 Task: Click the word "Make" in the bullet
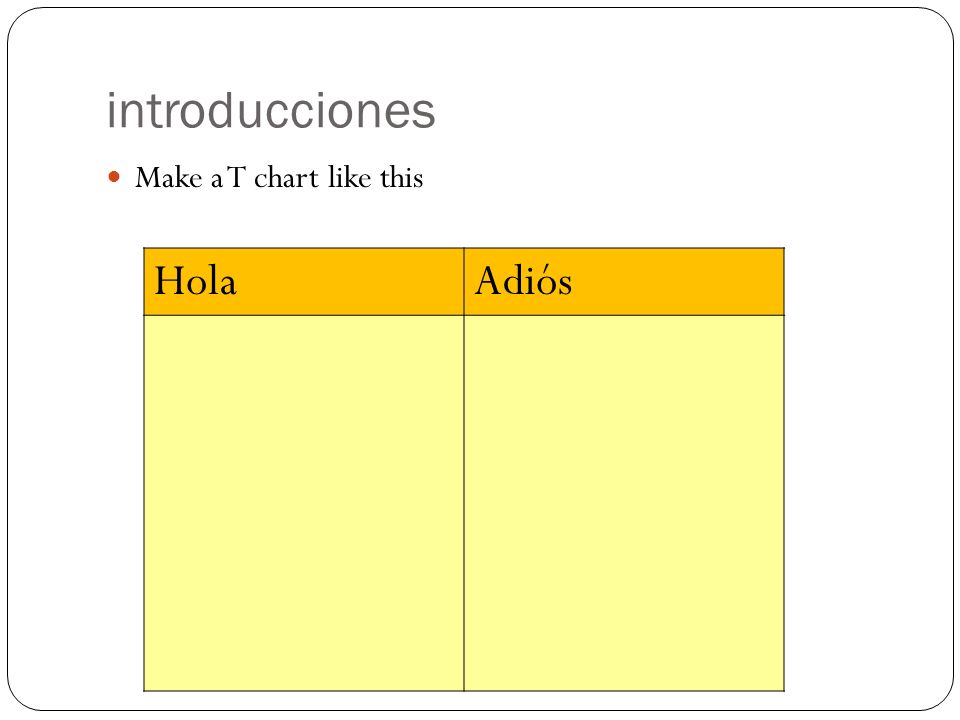click(x=169, y=178)
